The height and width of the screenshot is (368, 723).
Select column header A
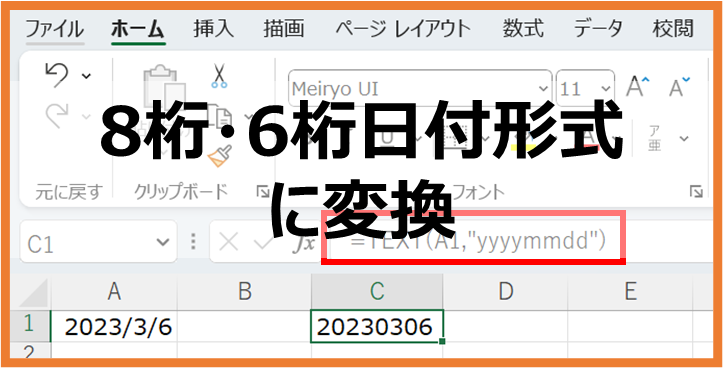114,292
